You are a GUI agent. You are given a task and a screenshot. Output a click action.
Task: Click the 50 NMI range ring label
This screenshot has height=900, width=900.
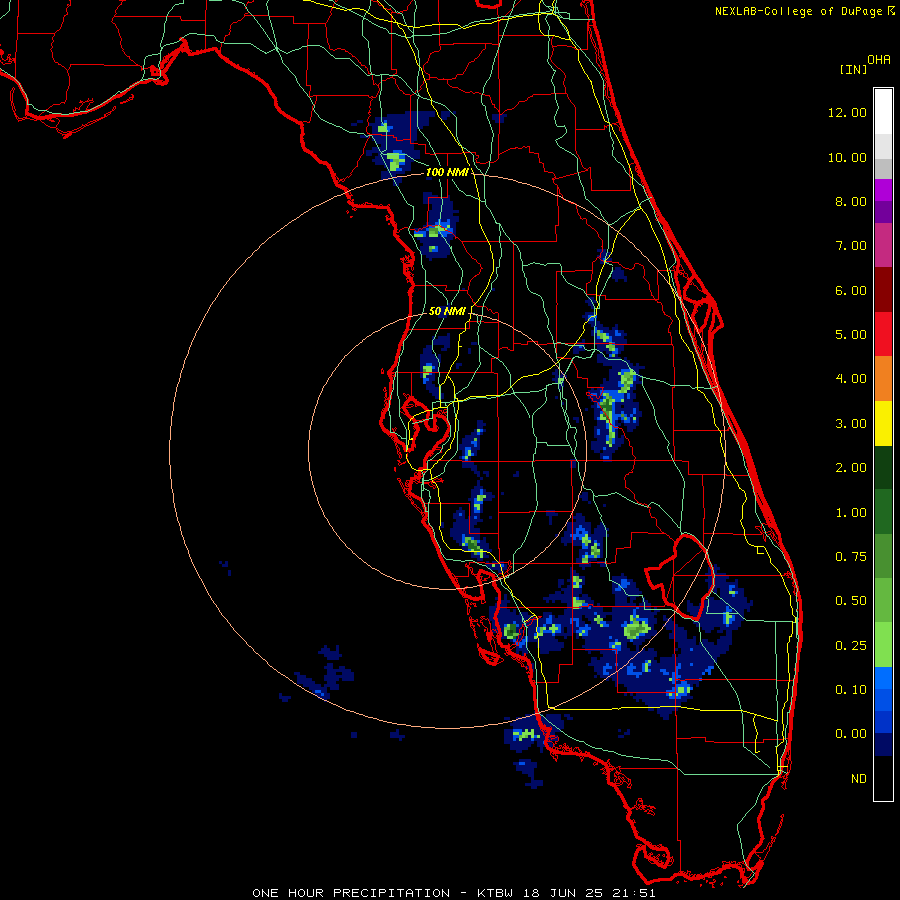click(x=447, y=311)
